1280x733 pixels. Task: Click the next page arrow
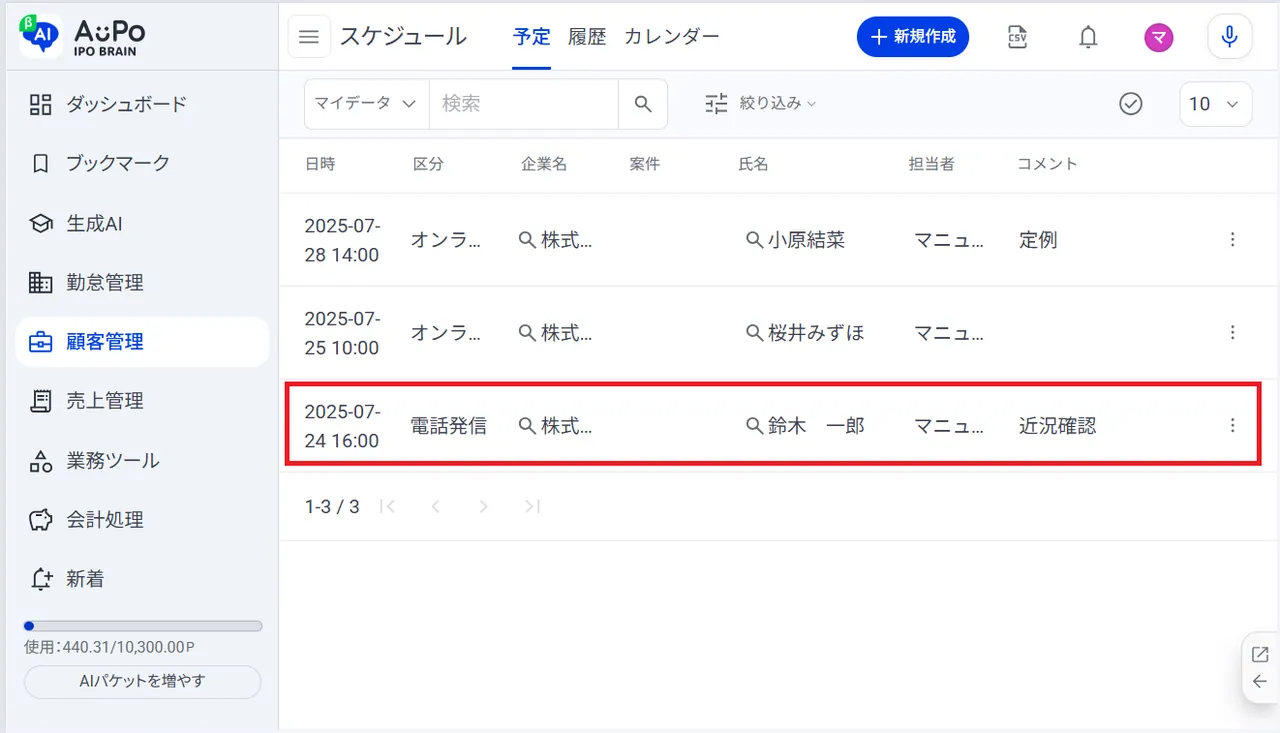click(x=484, y=507)
